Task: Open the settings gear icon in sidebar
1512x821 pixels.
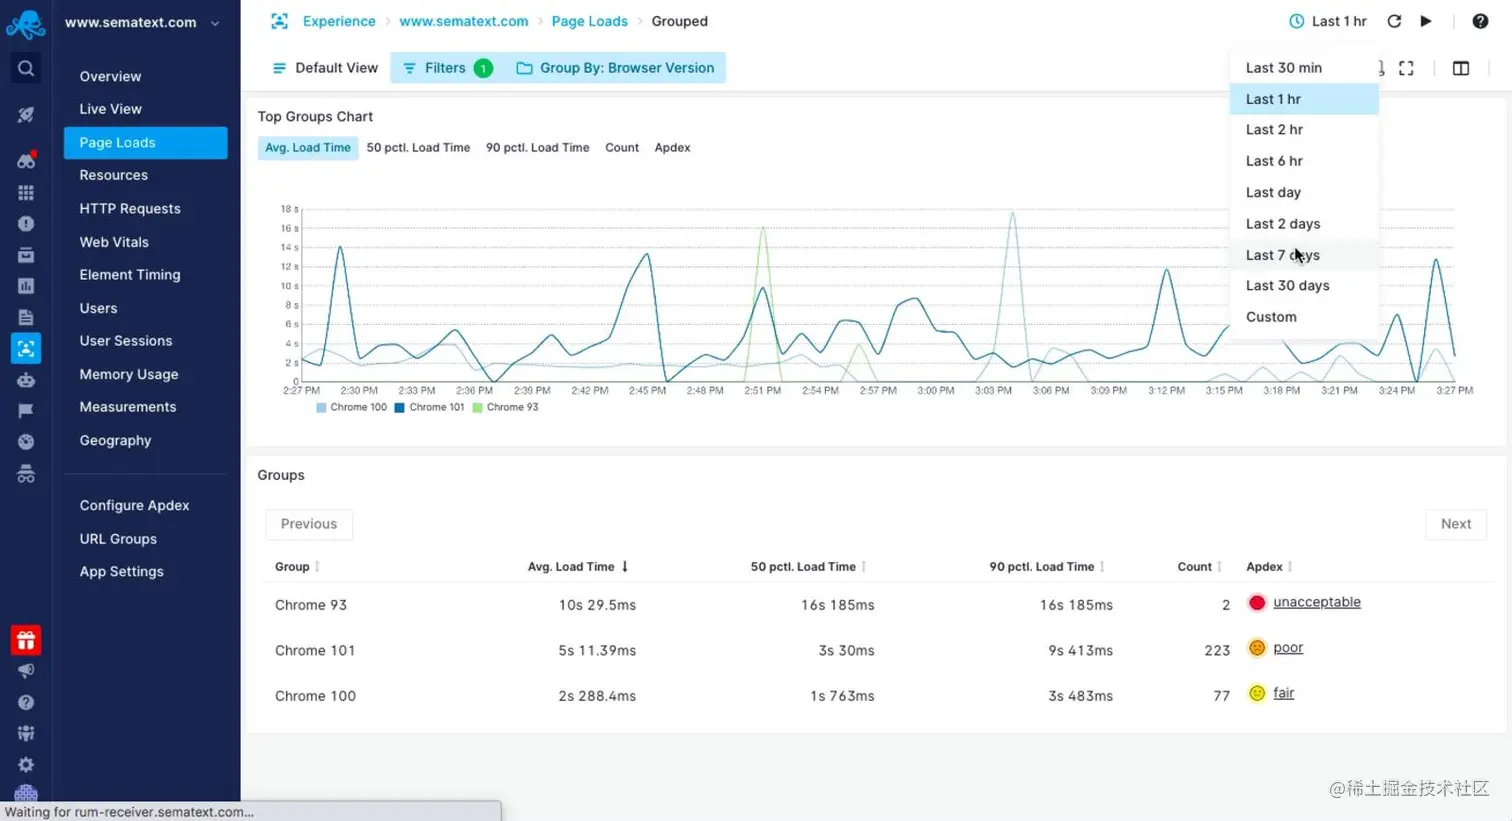Action: point(26,765)
